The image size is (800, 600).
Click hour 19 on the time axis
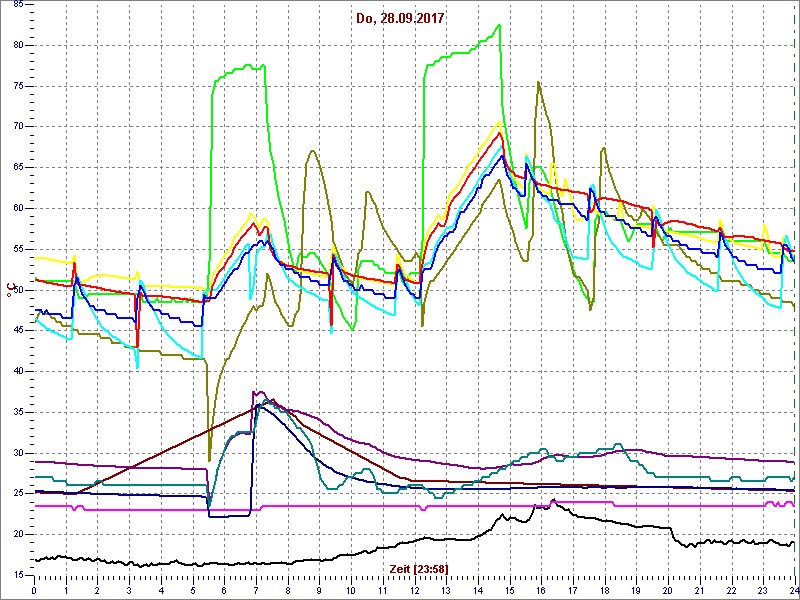(636, 590)
